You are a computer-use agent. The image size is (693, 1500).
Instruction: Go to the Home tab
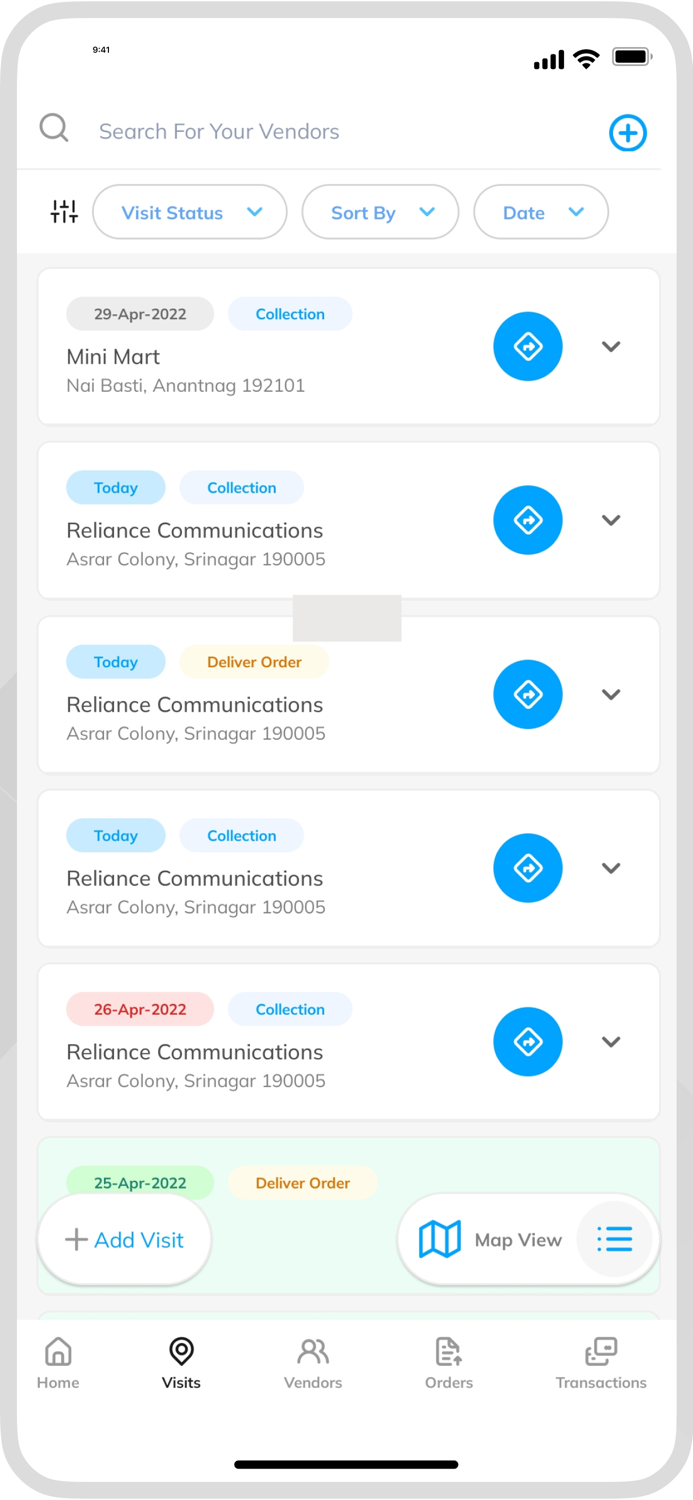[x=58, y=1364]
